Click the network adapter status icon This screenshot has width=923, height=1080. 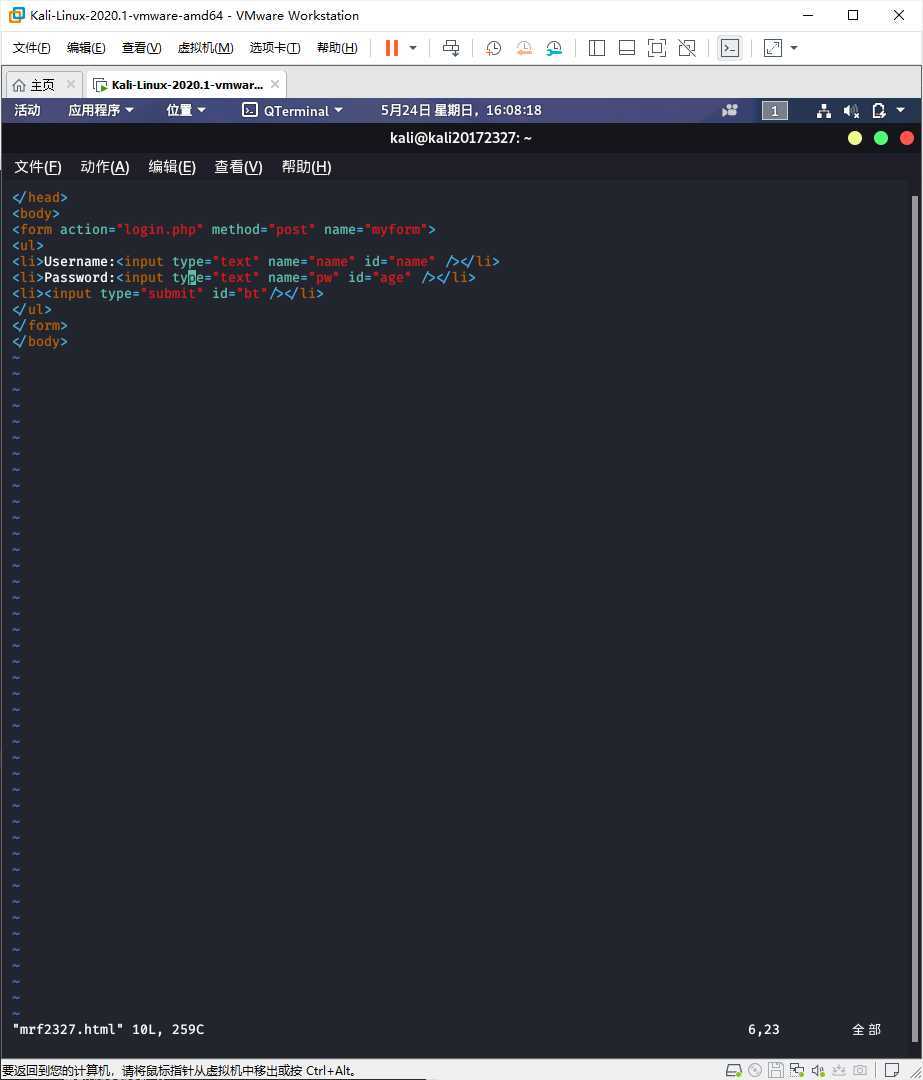797,1070
